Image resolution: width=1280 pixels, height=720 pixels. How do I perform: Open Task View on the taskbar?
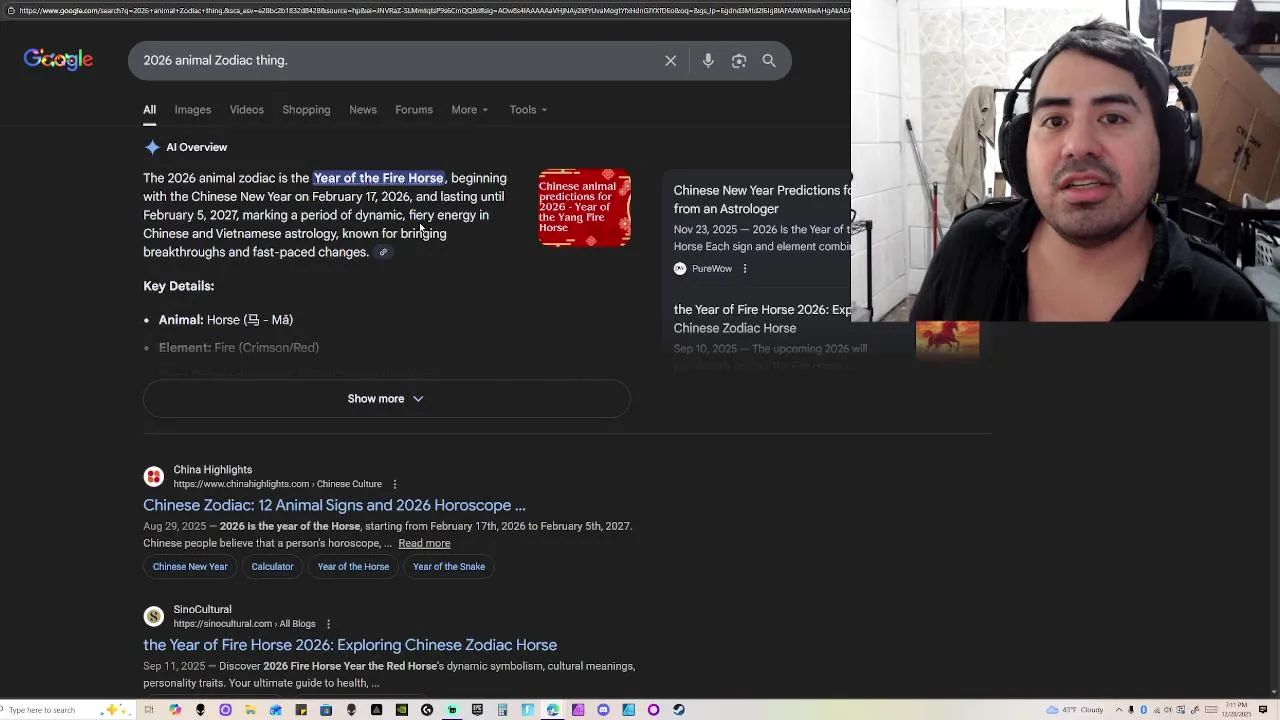pos(149,710)
